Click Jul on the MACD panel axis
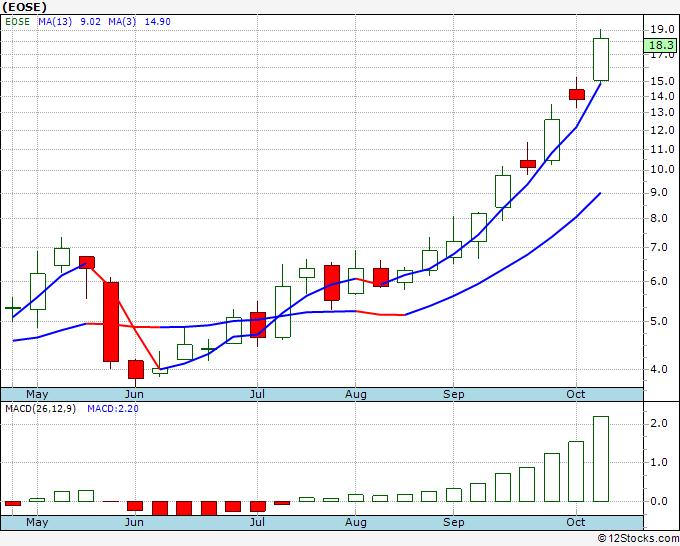Screen dimensions: 680x546 pyautogui.click(x=257, y=523)
